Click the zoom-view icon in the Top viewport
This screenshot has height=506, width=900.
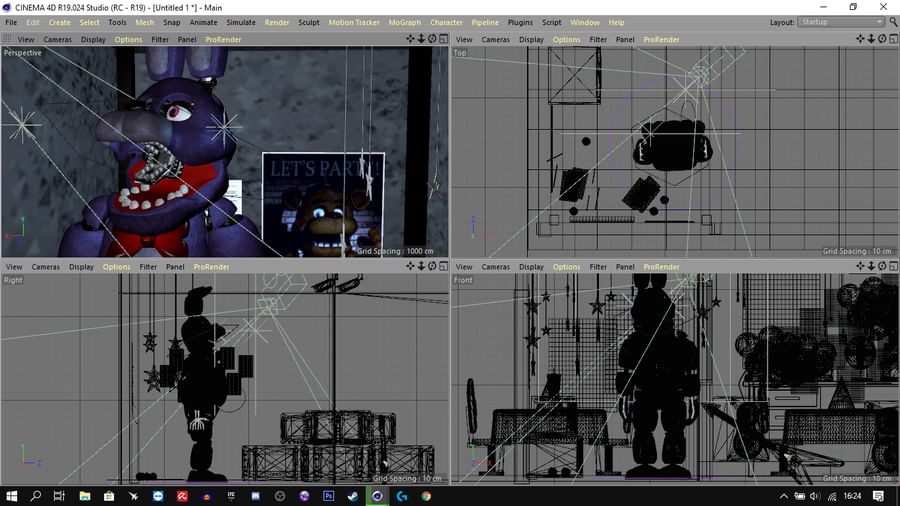(871, 39)
